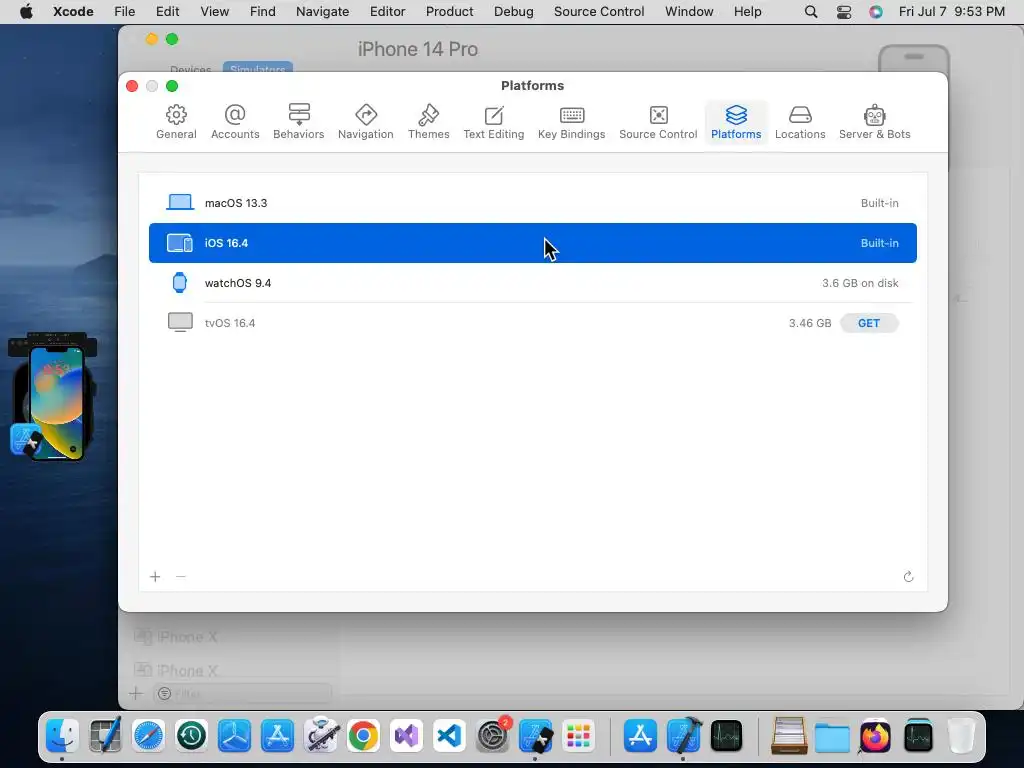Image resolution: width=1024 pixels, height=768 pixels.
Task: Select the macOS 13.3 platform row
Action: (x=533, y=203)
